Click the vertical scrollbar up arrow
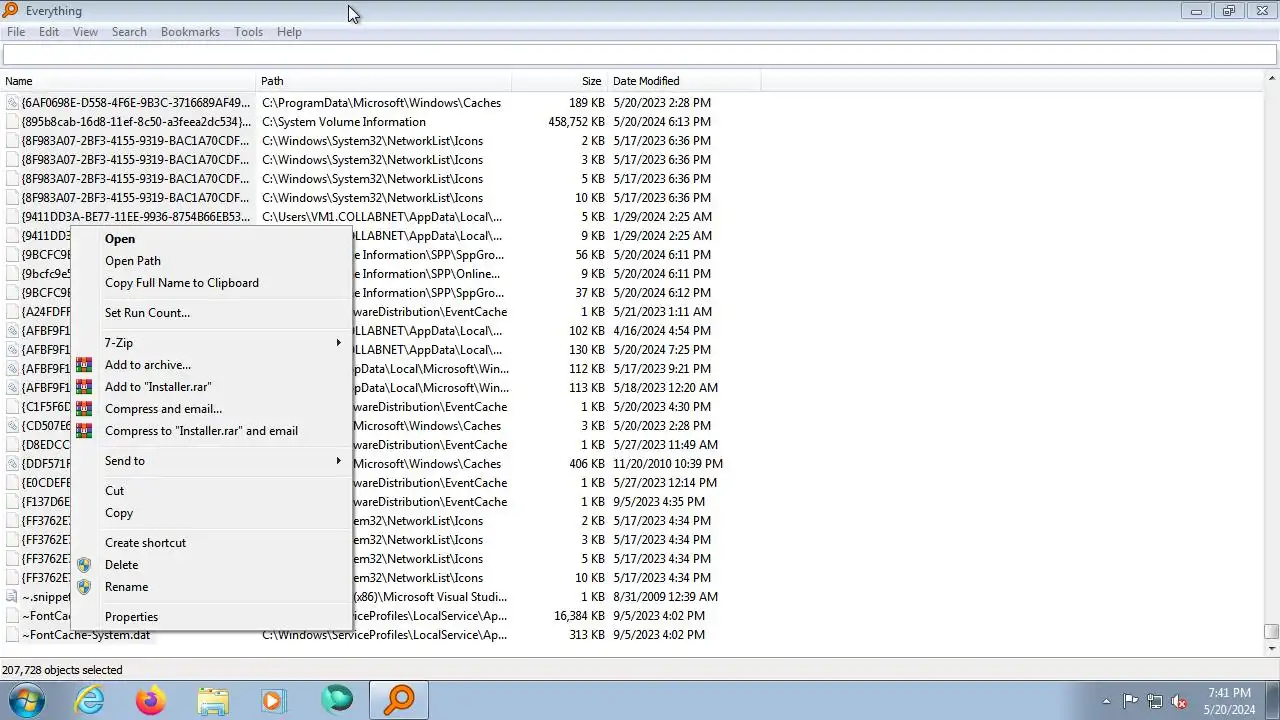 click(1271, 80)
